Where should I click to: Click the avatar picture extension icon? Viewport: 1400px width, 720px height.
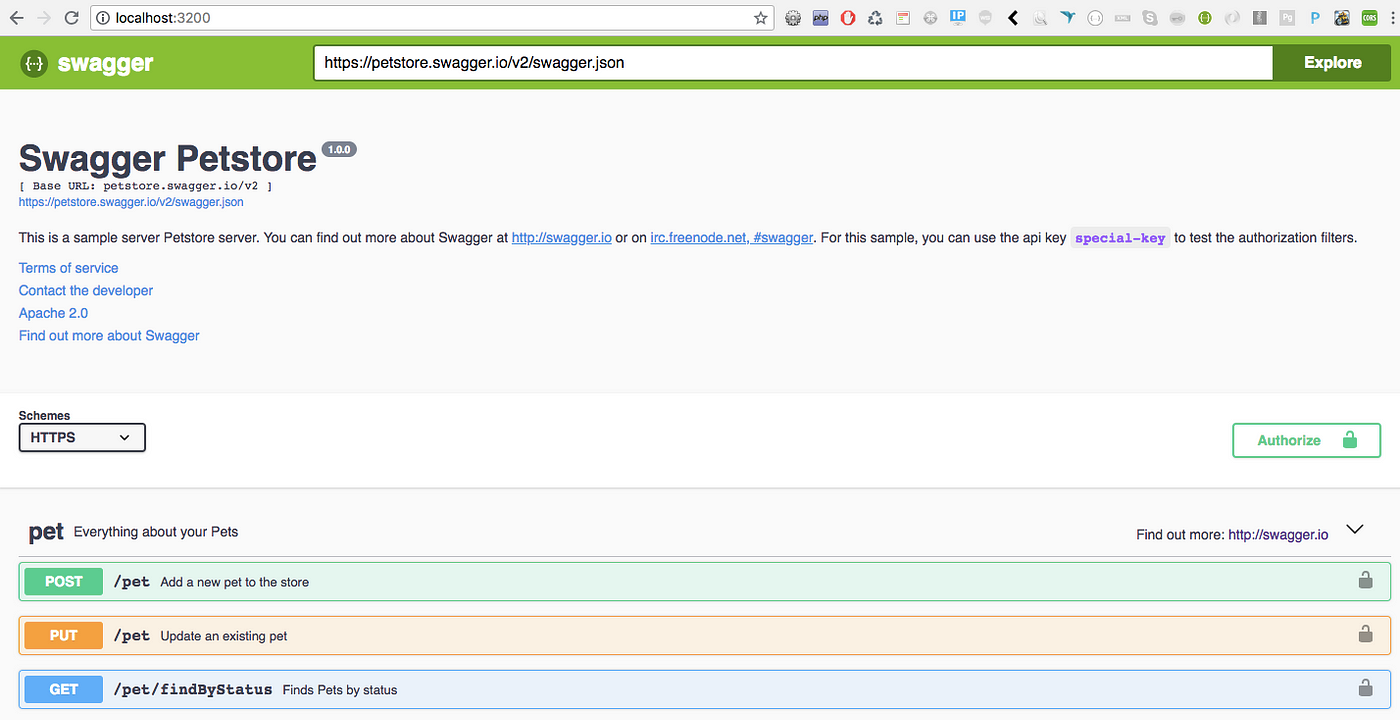(x=1342, y=18)
